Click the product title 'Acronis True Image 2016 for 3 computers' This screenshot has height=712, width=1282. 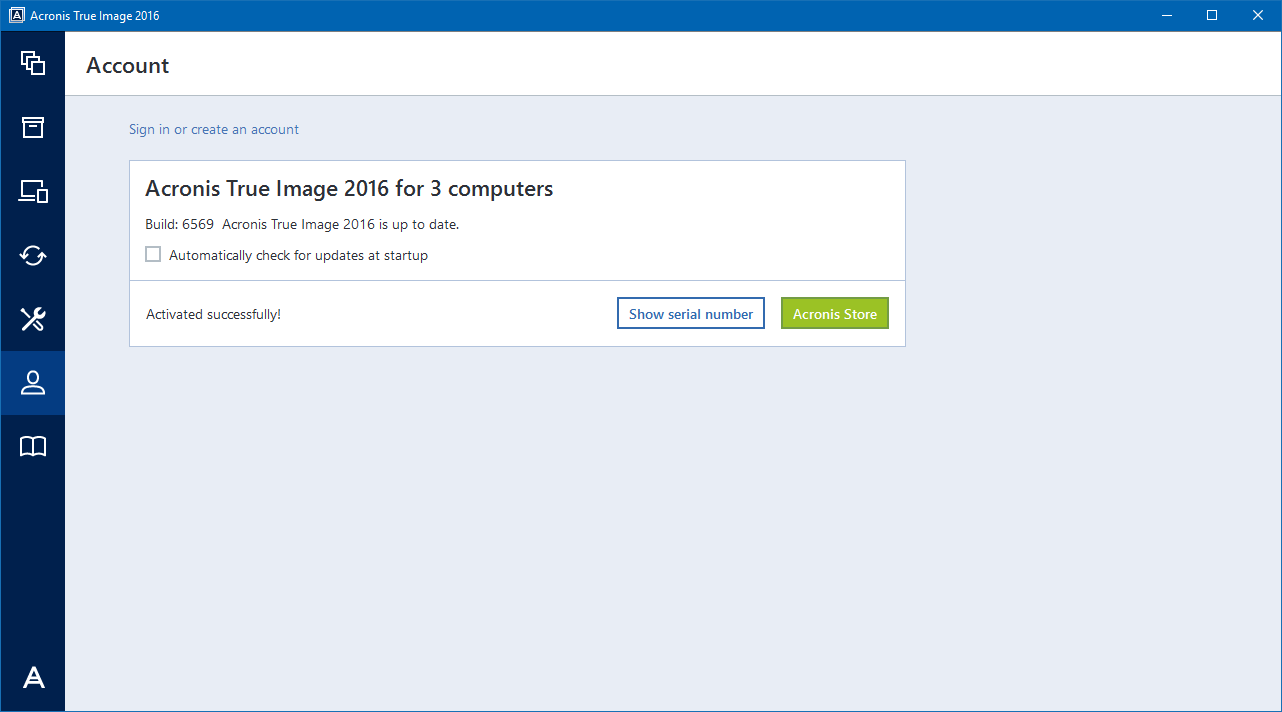tap(349, 188)
